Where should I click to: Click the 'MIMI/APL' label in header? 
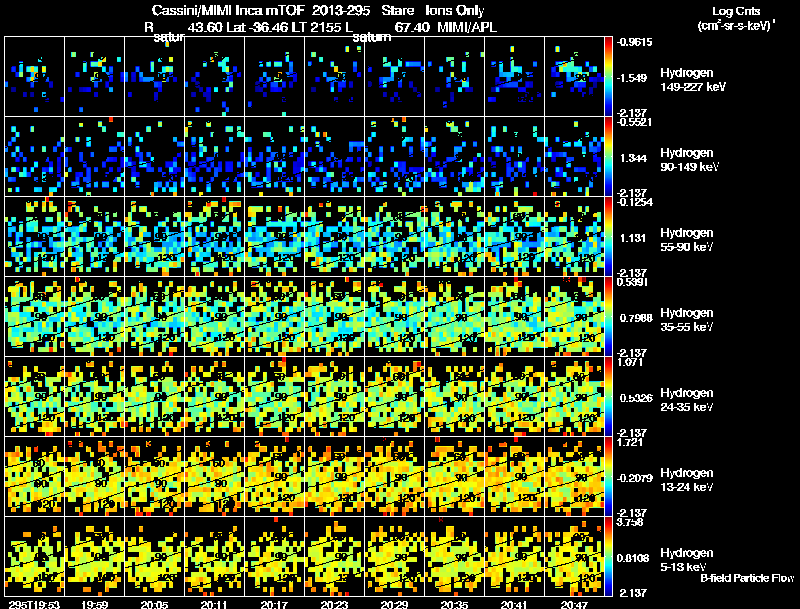pyautogui.click(x=467, y=27)
